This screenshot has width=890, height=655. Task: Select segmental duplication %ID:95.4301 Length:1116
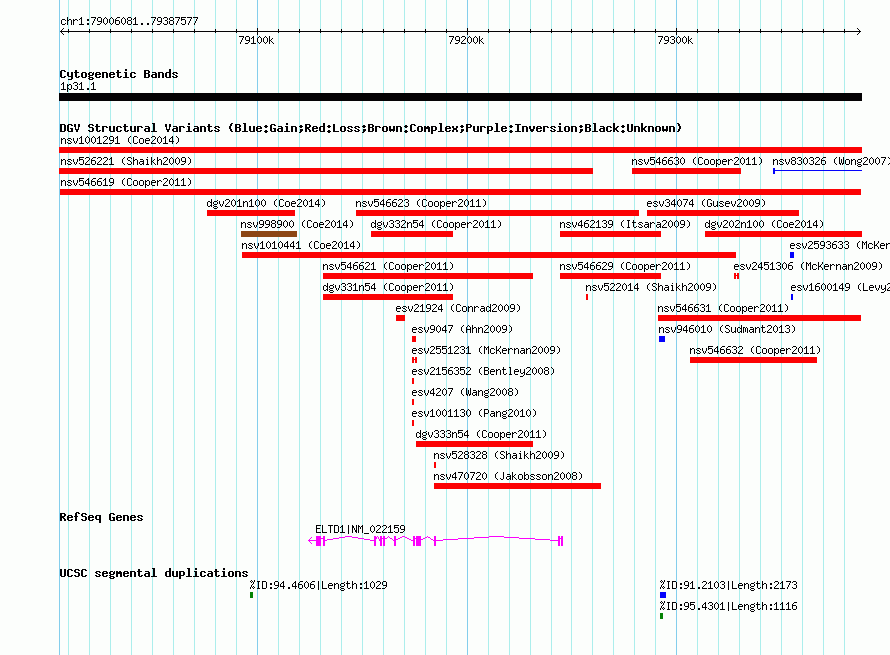tap(661, 616)
